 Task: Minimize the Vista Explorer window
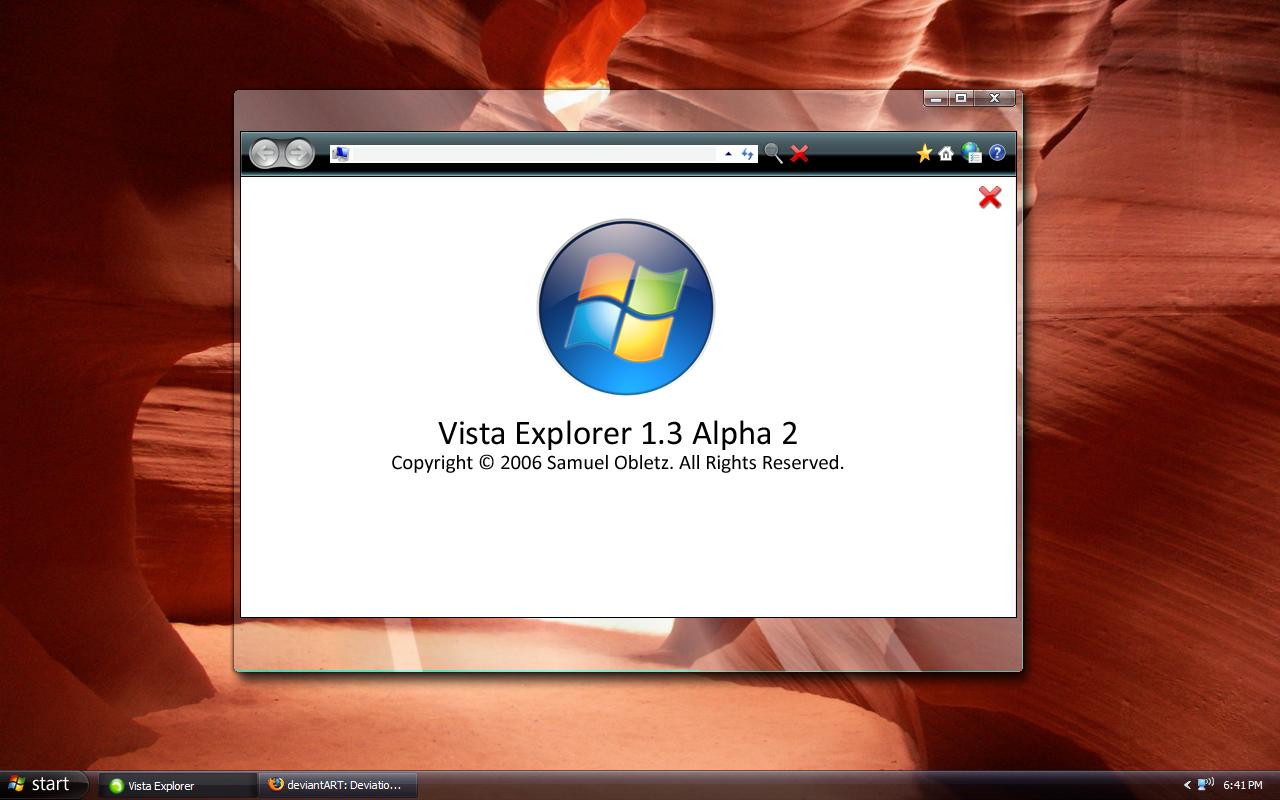click(x=936, y=98)
